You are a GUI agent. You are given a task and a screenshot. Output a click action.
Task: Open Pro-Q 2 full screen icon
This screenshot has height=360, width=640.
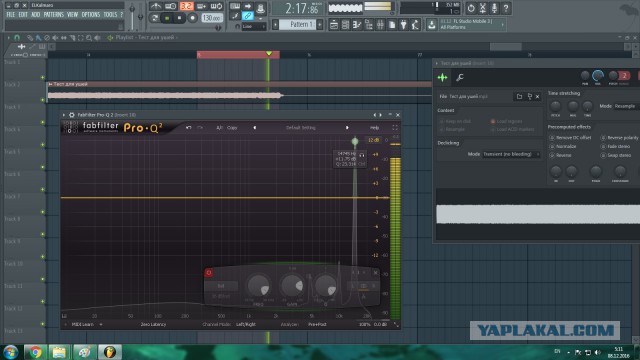[395, 128]
